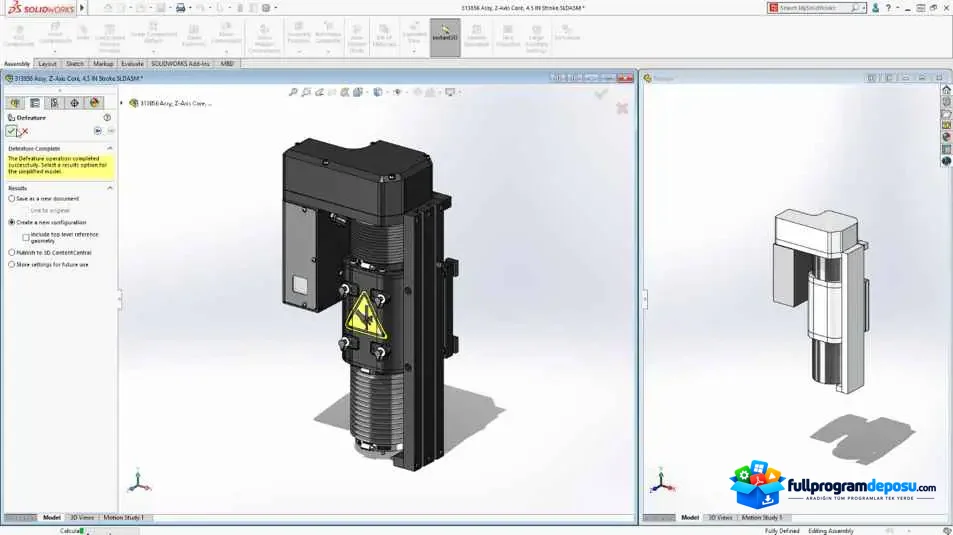Click the Zoom to Fit icon

click(293, 92)
